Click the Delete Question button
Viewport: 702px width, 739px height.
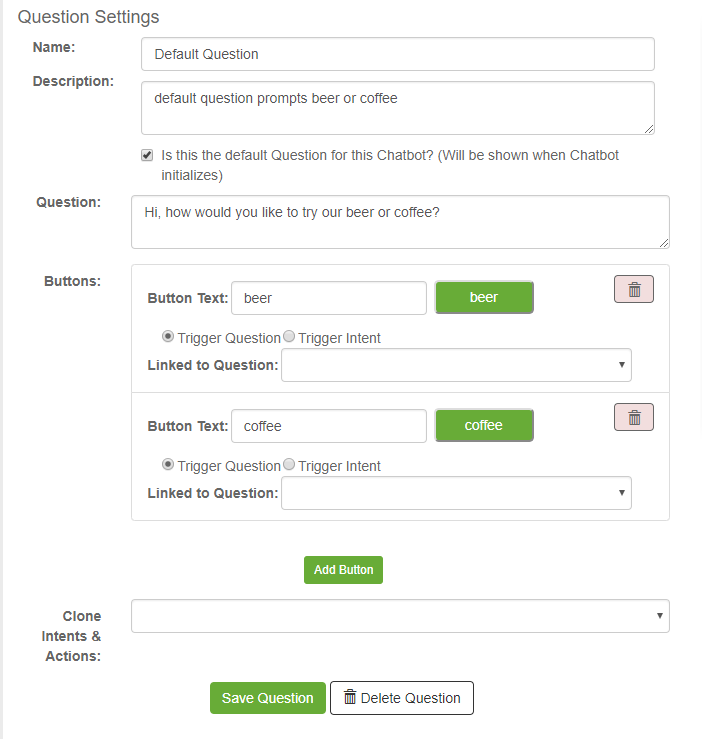click(x=402, y=698)
